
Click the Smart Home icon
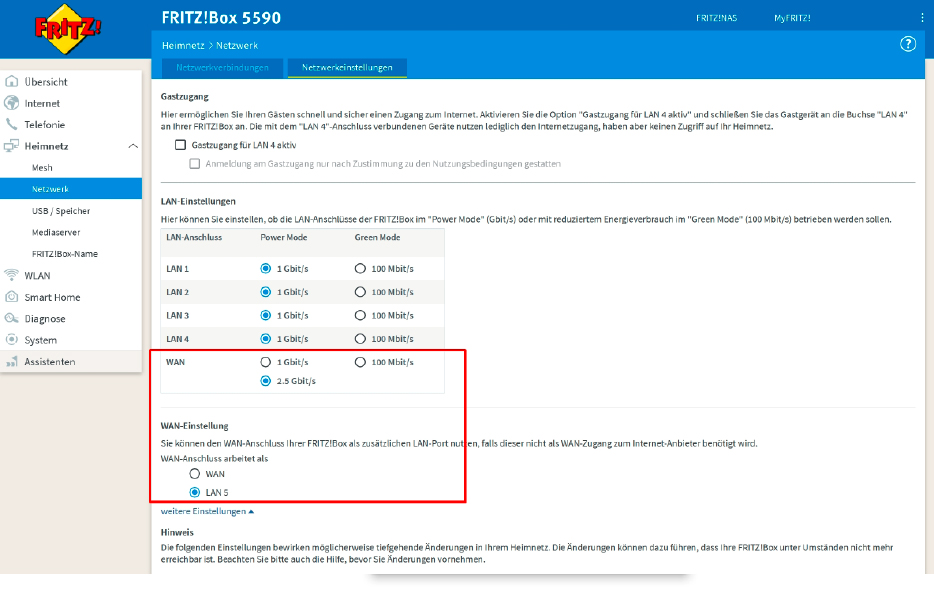(11, 296)
